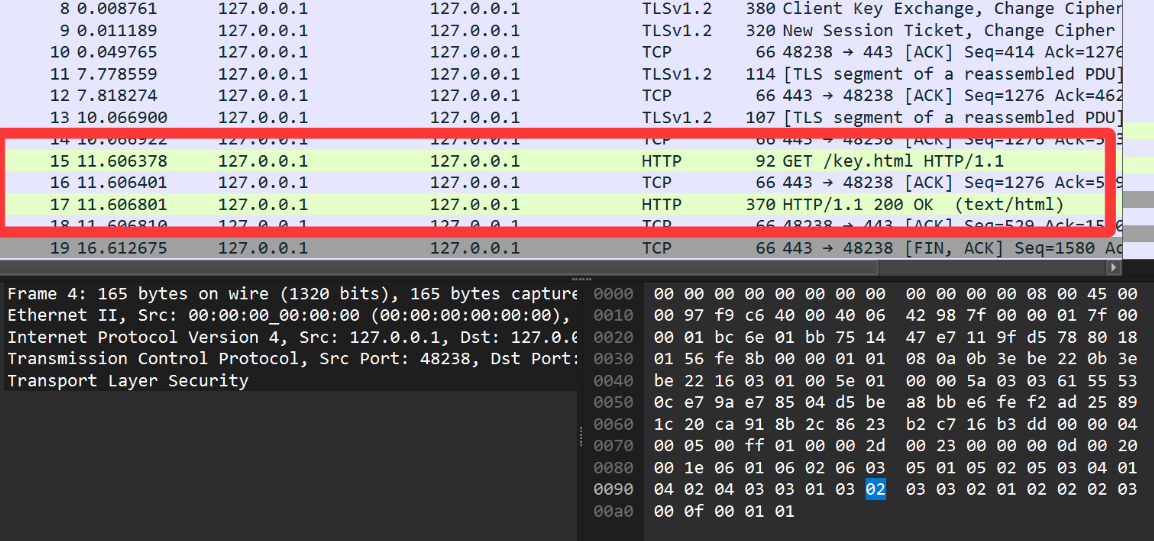The image size is (1154, 541).
Task: Click the highlighted 02 hex byte
Action: pos(875,489)
